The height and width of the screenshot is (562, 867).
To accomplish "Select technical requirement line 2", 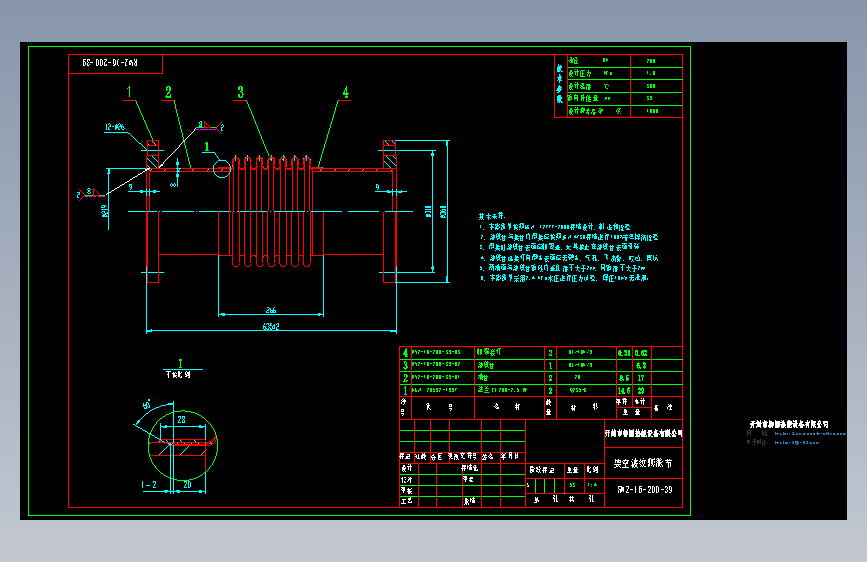I will (569, 237).
